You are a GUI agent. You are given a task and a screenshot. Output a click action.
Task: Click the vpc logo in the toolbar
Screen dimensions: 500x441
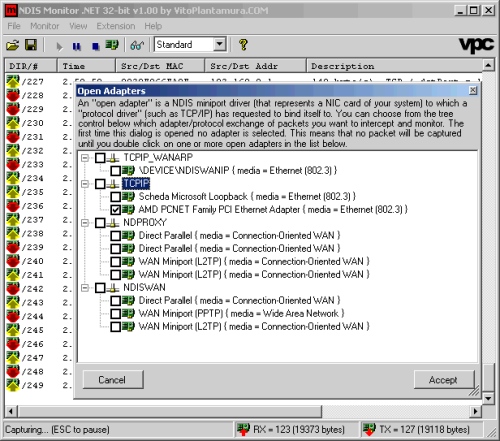point(476,45)
